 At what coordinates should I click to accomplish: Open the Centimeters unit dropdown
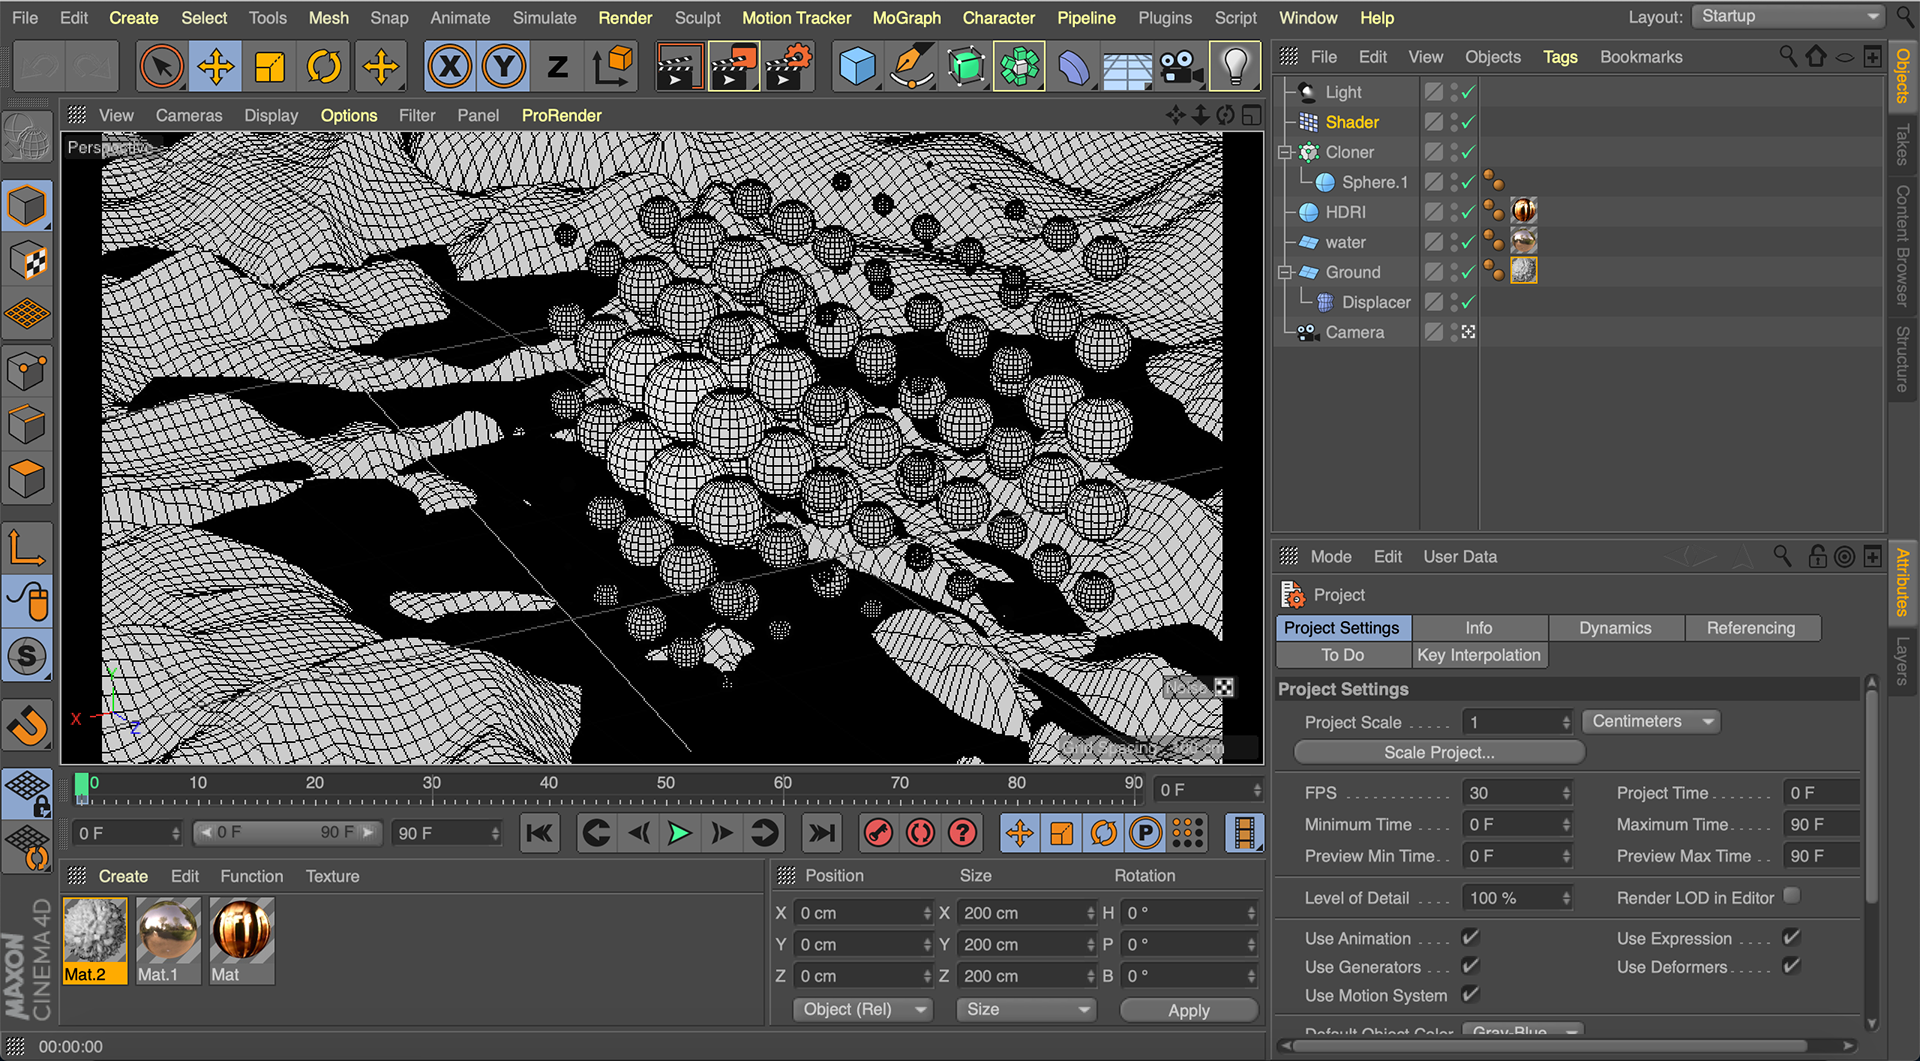click(x=1651, y=722)
